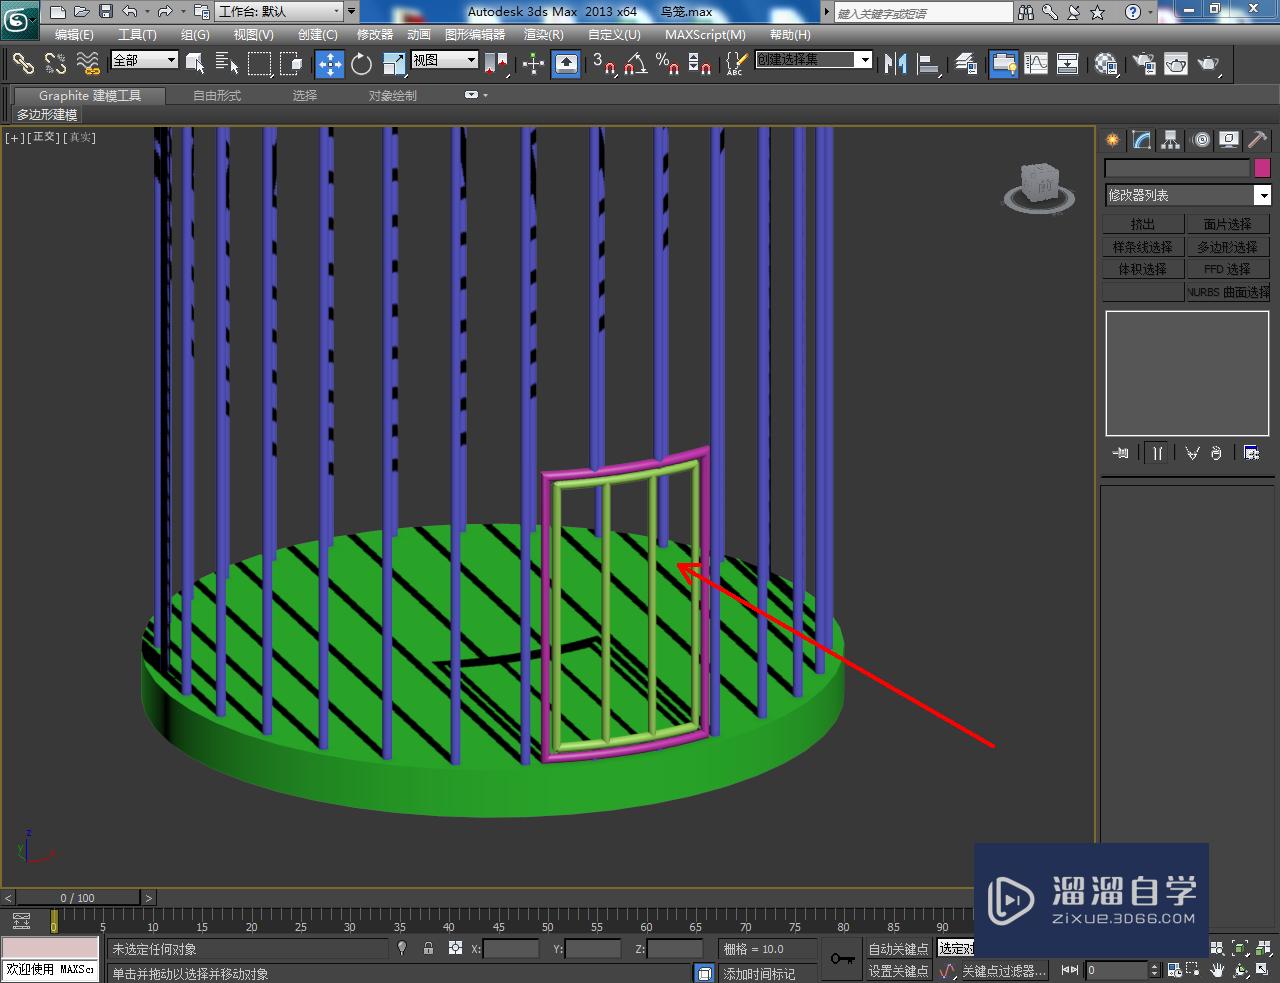Click the Align tool icon
Screen dimensions: 1280x983
coord(928,64)
